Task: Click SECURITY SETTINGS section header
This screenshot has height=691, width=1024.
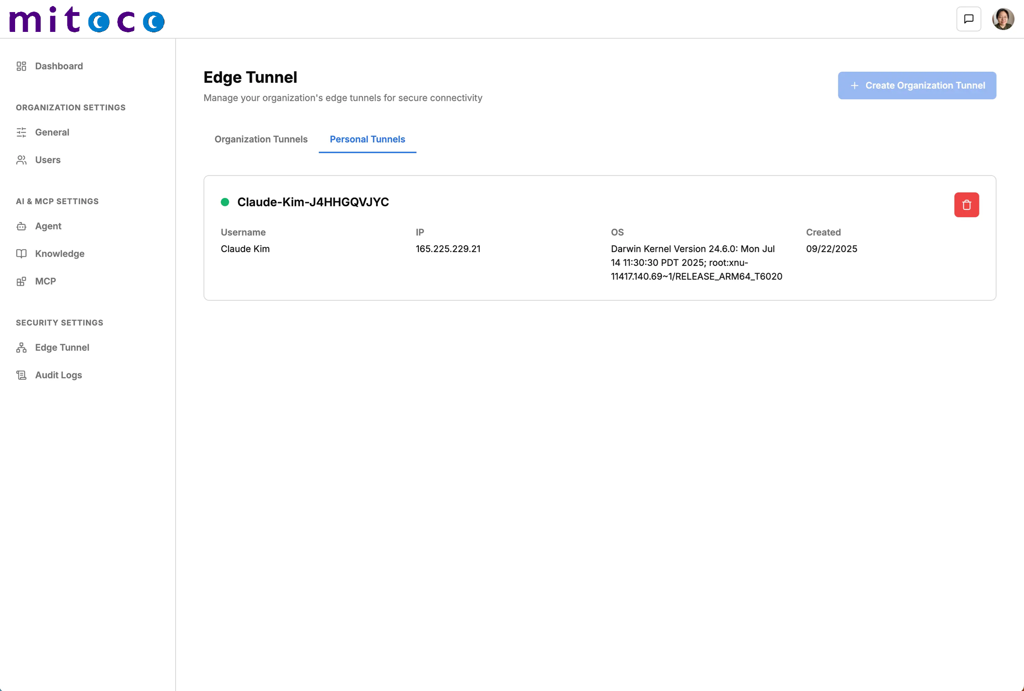Action: [59, 323]
